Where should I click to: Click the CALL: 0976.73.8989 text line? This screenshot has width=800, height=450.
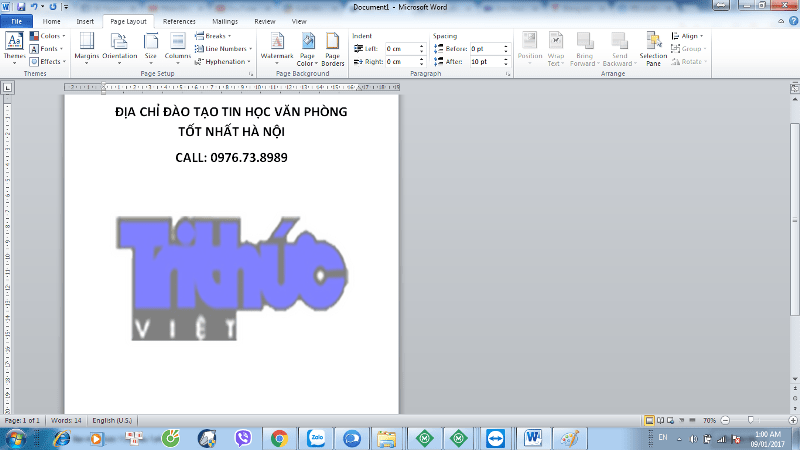(x=231, y=157)
